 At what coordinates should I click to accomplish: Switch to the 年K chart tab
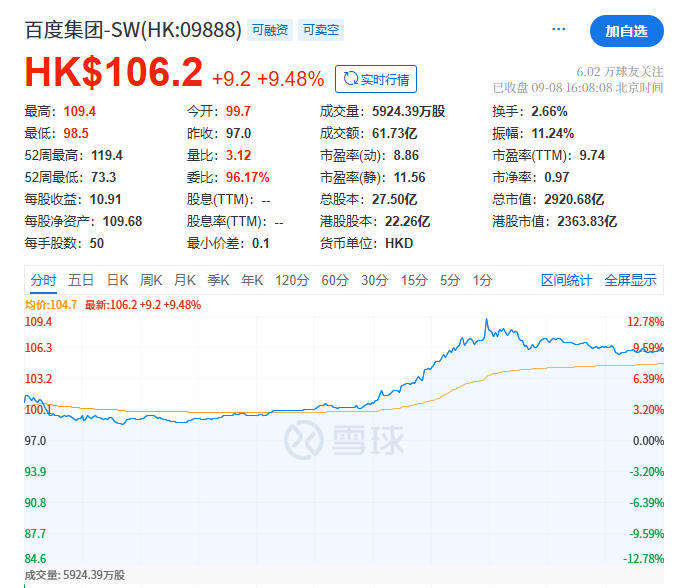point(252,280)
